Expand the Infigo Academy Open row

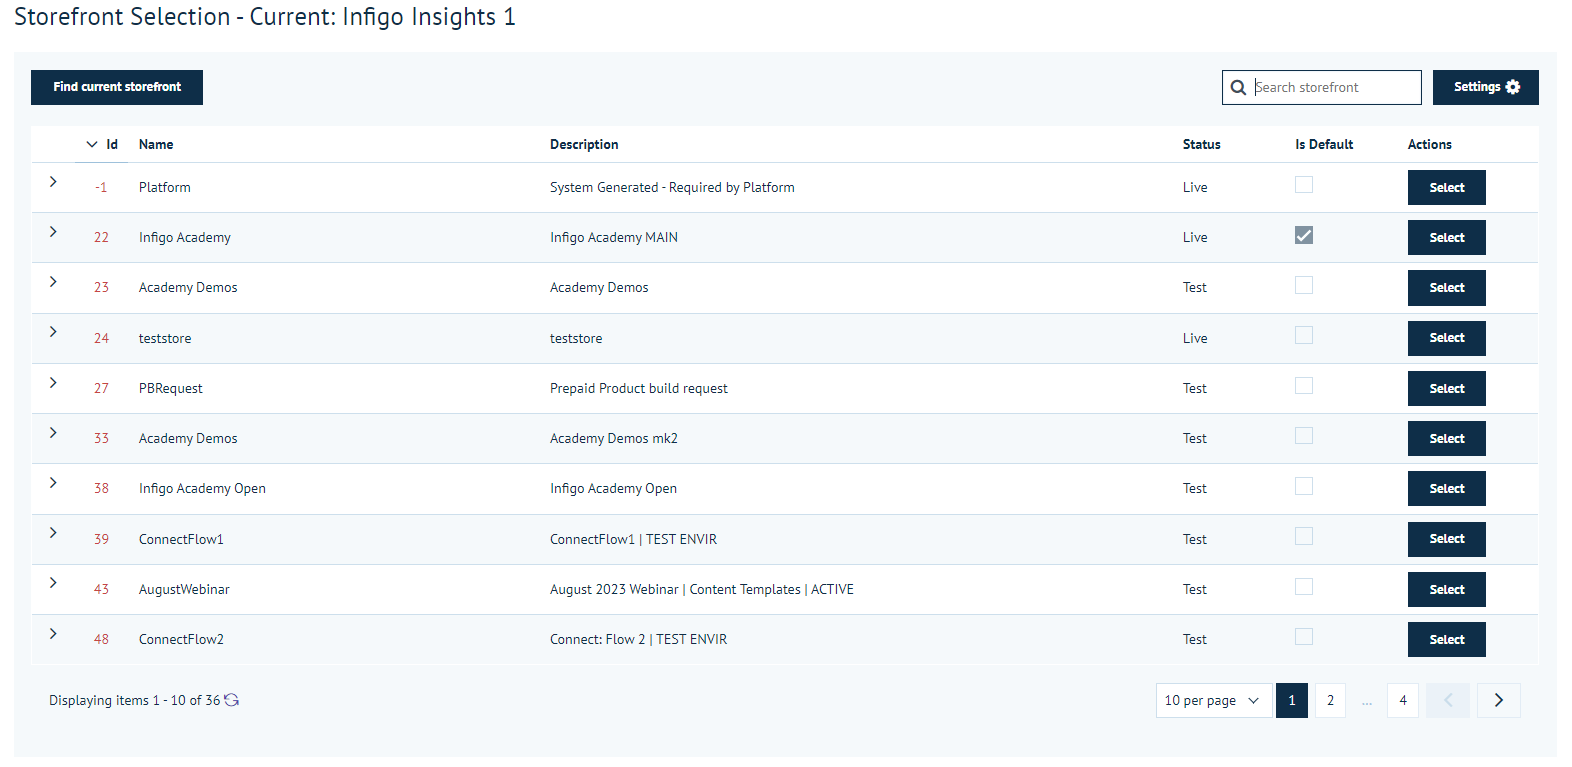pos(53,483)
